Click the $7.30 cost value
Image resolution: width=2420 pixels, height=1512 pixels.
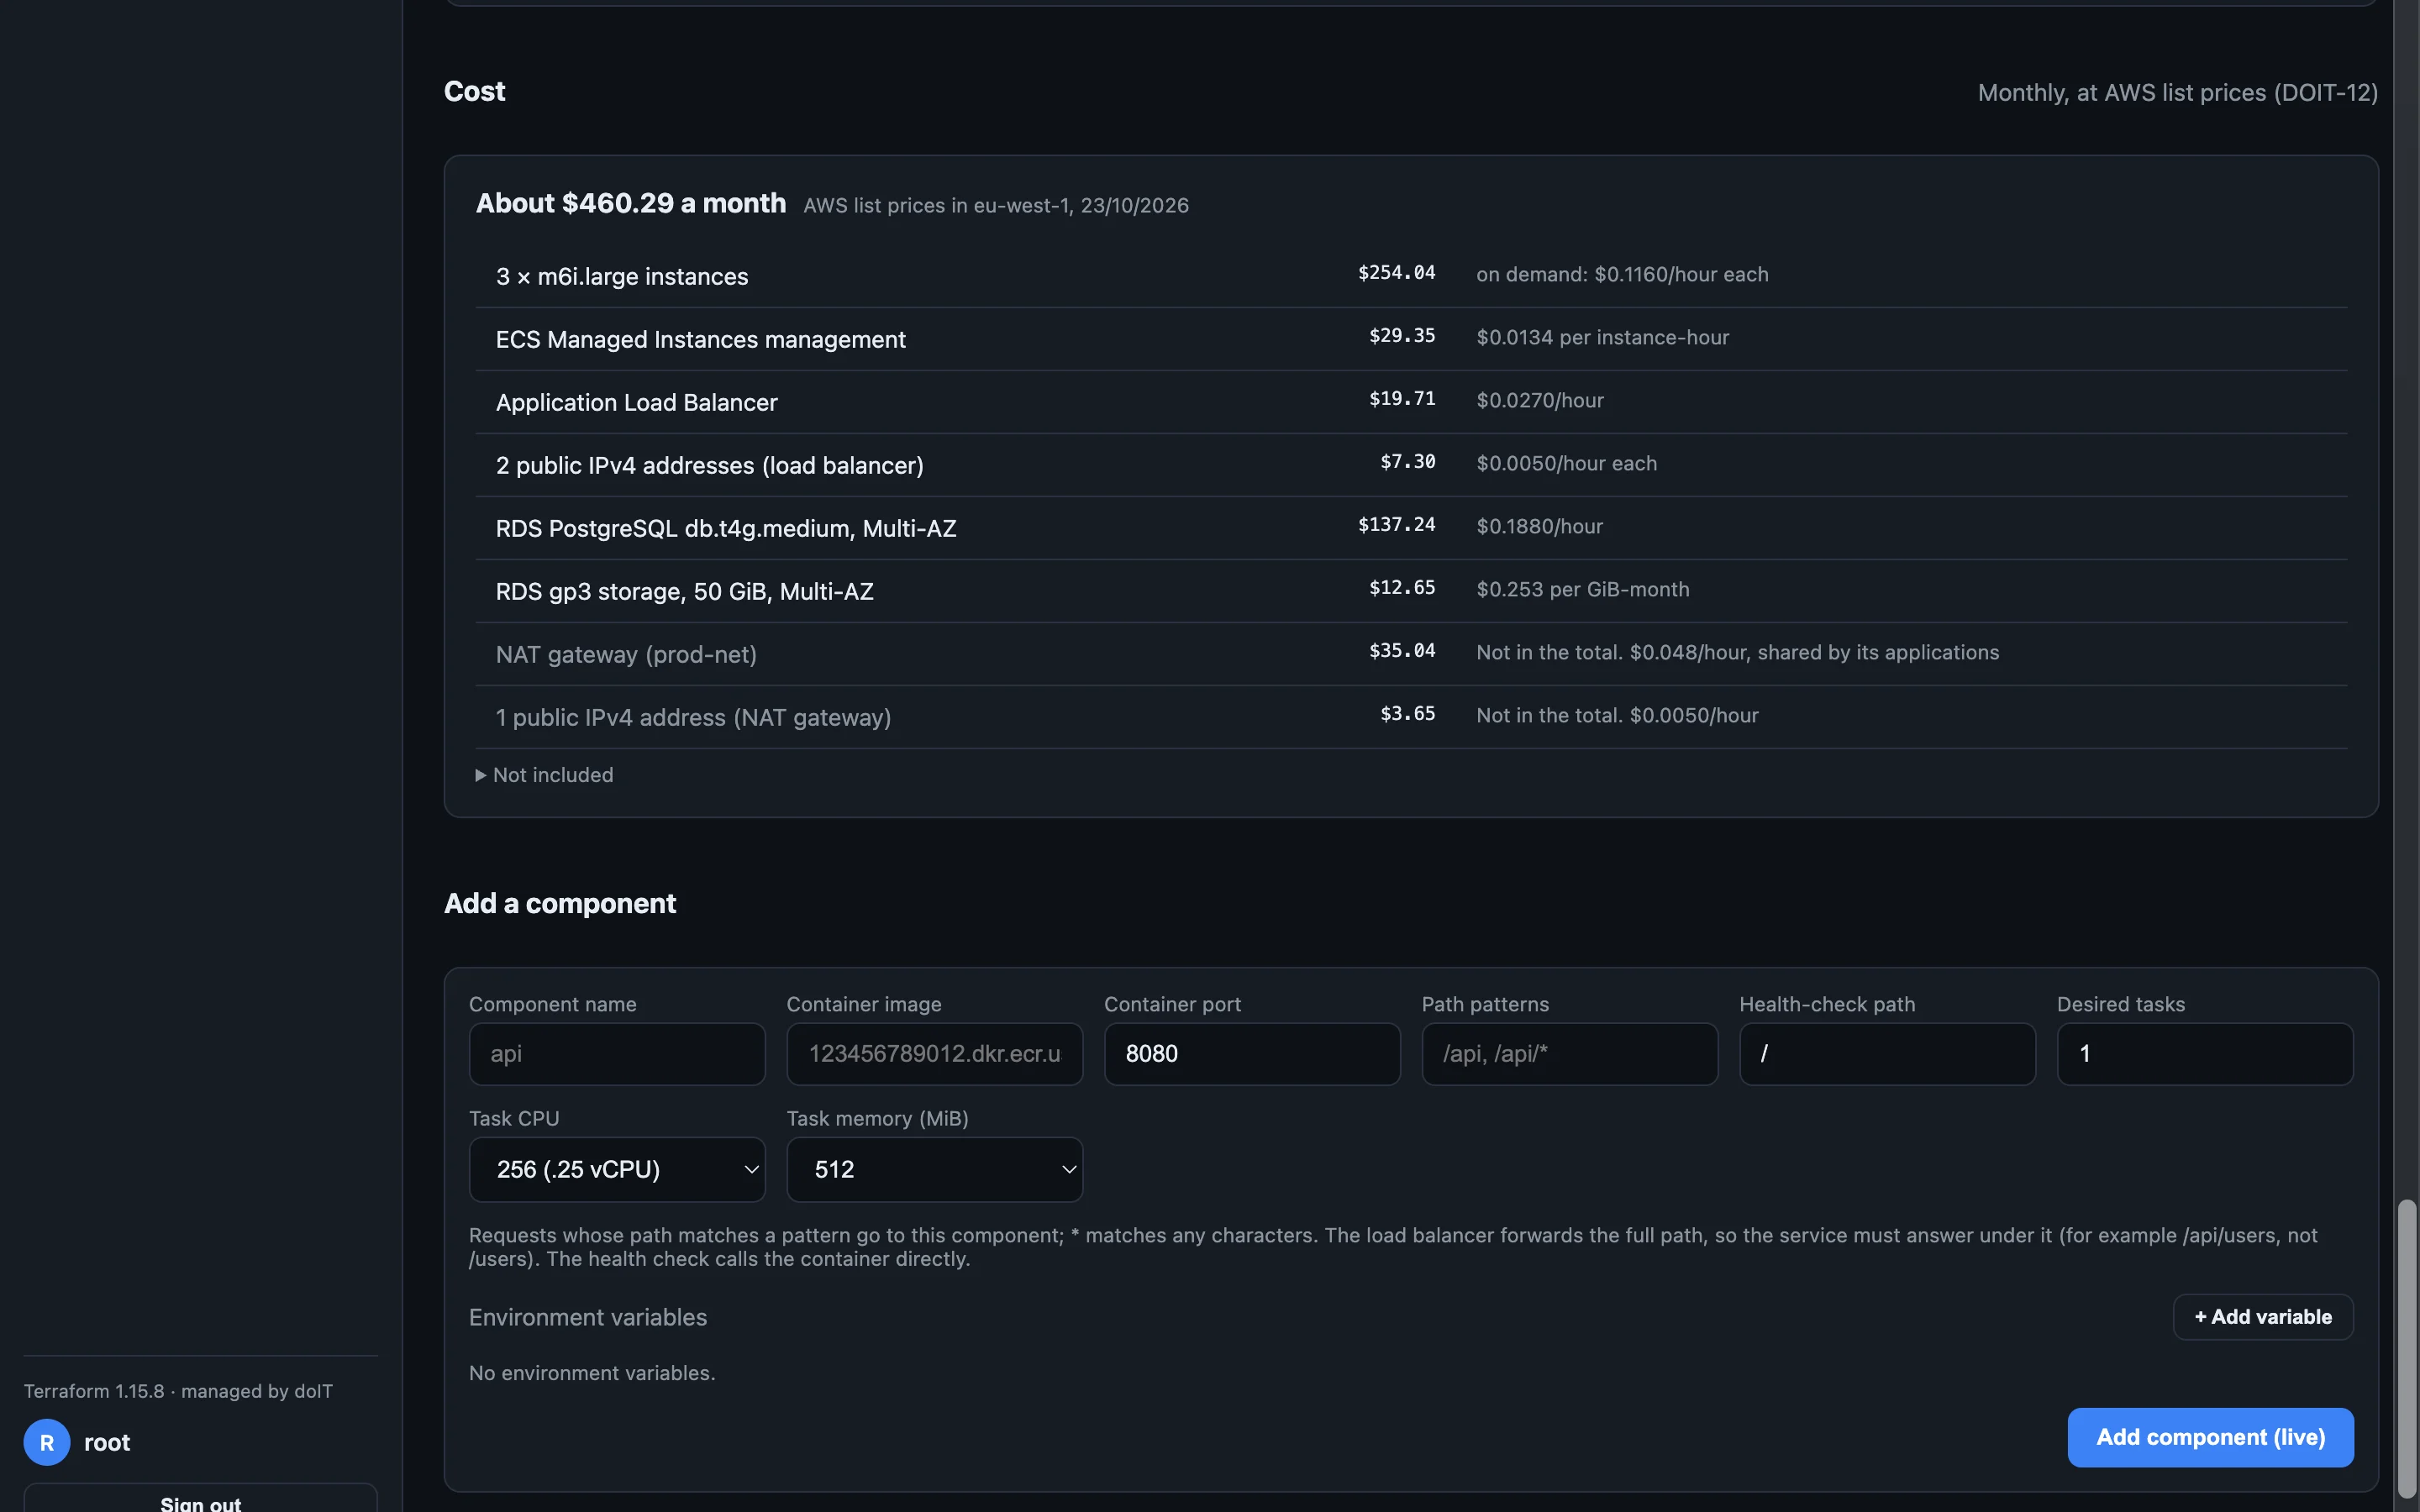click(x=1408, y=462)
